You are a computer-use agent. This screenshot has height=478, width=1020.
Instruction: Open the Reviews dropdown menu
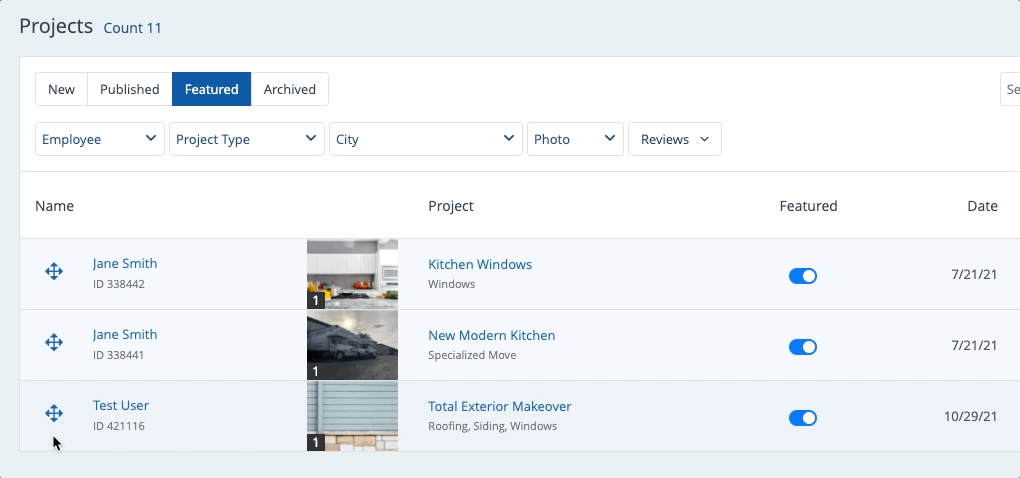[x=674, y=140]
